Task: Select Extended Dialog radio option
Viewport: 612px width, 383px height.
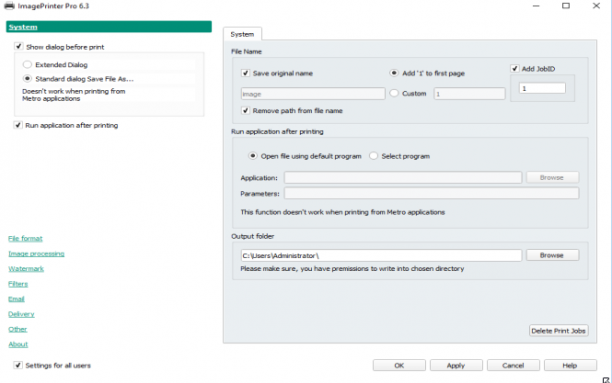Action: (27, 64)
